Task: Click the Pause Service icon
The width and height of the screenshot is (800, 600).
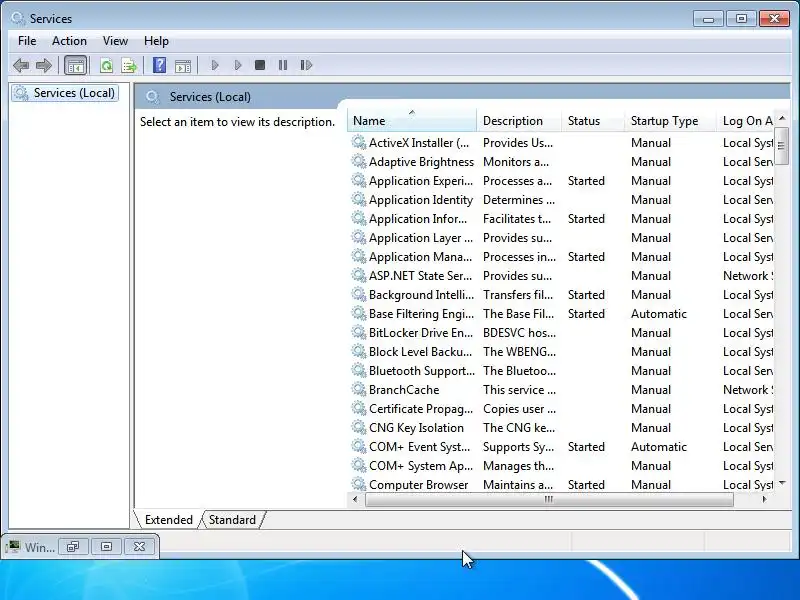Action: coord(283,65)
